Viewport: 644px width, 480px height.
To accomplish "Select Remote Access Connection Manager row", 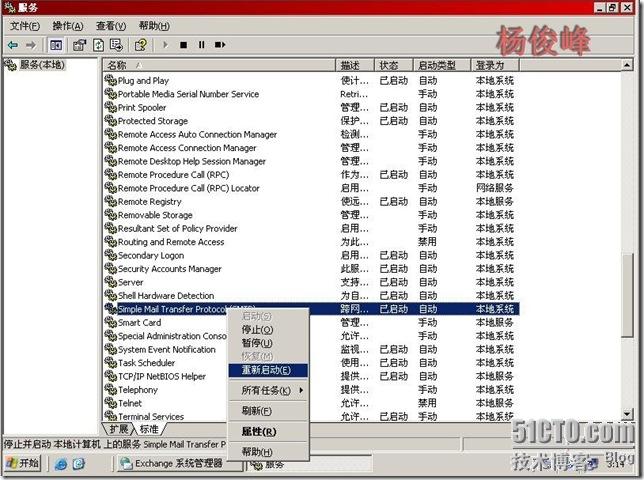I will (311, 148).
